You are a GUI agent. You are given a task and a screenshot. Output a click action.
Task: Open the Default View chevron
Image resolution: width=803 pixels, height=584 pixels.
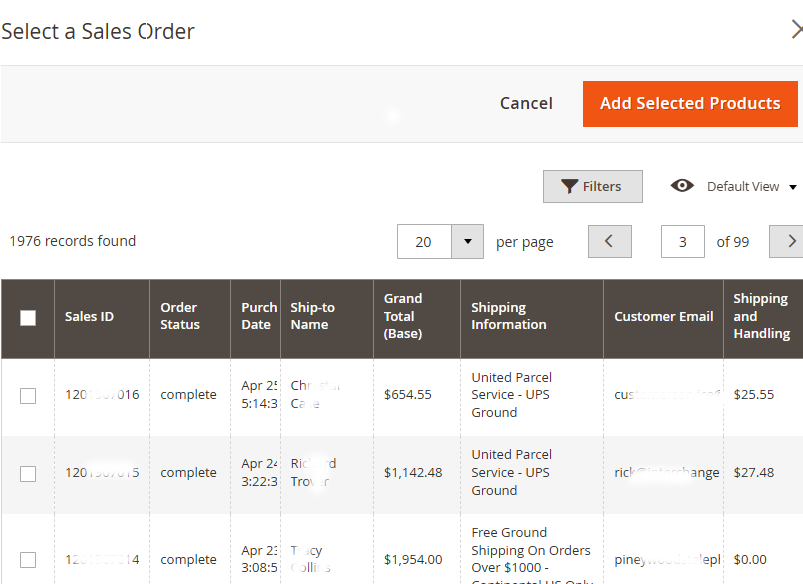click(x=791, y=186)
